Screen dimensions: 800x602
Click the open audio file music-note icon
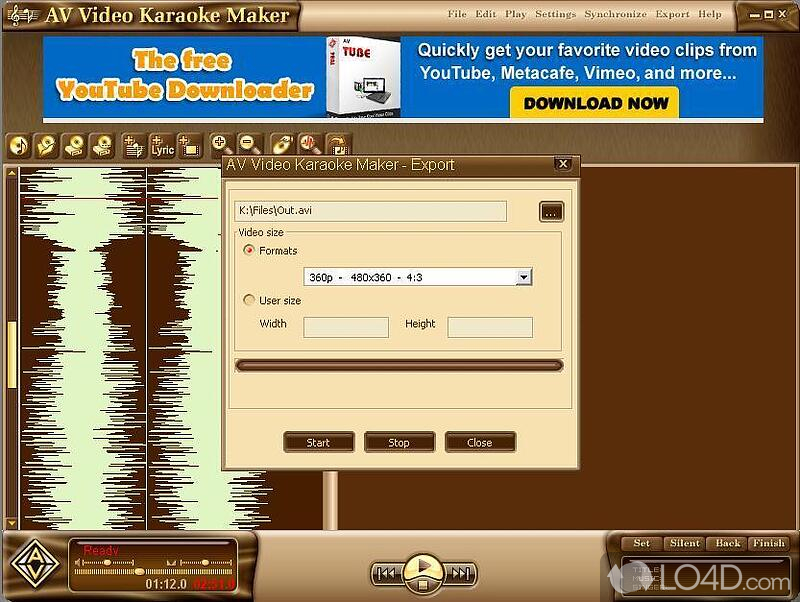19,146
